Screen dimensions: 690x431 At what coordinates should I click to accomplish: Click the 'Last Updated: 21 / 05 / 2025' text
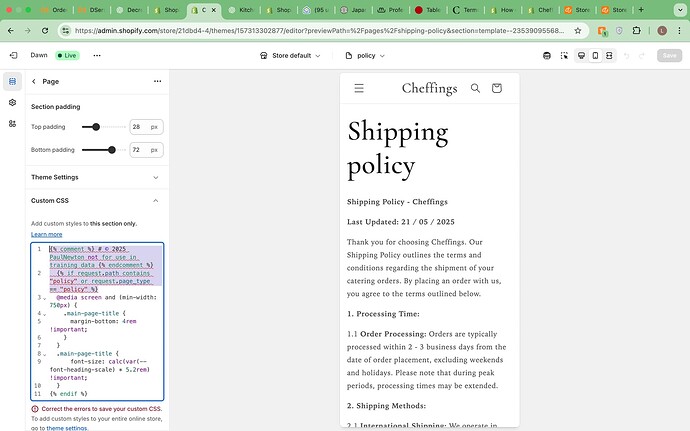click(400, 222)
